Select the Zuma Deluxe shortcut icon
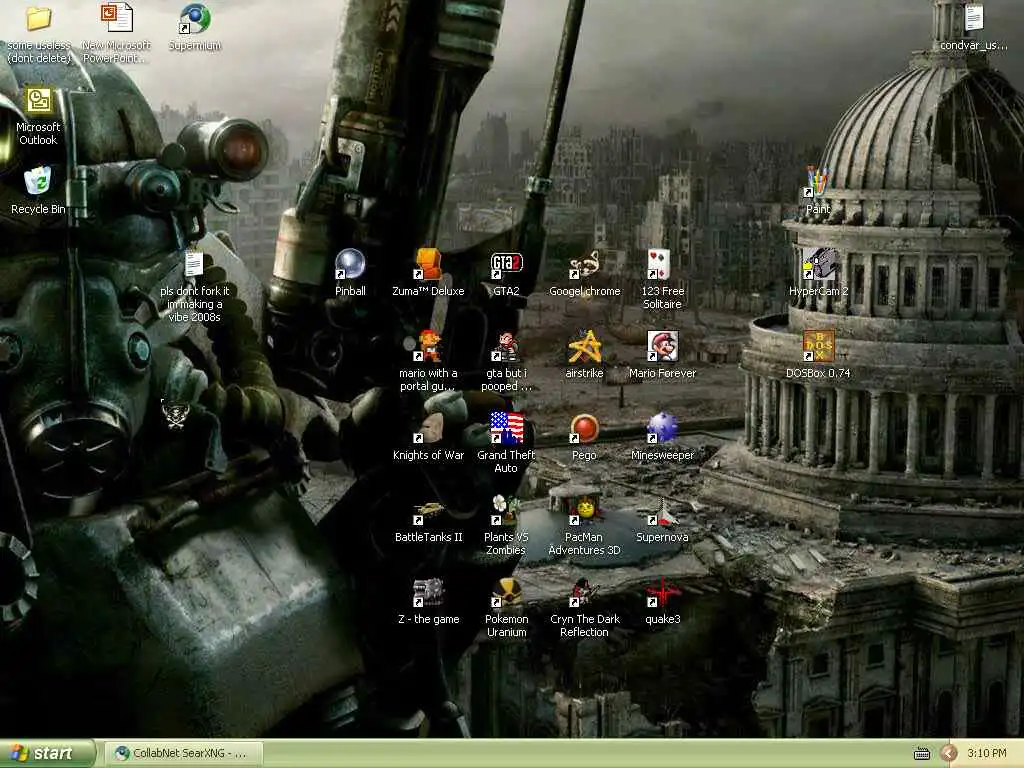 (x=428, y=264)
